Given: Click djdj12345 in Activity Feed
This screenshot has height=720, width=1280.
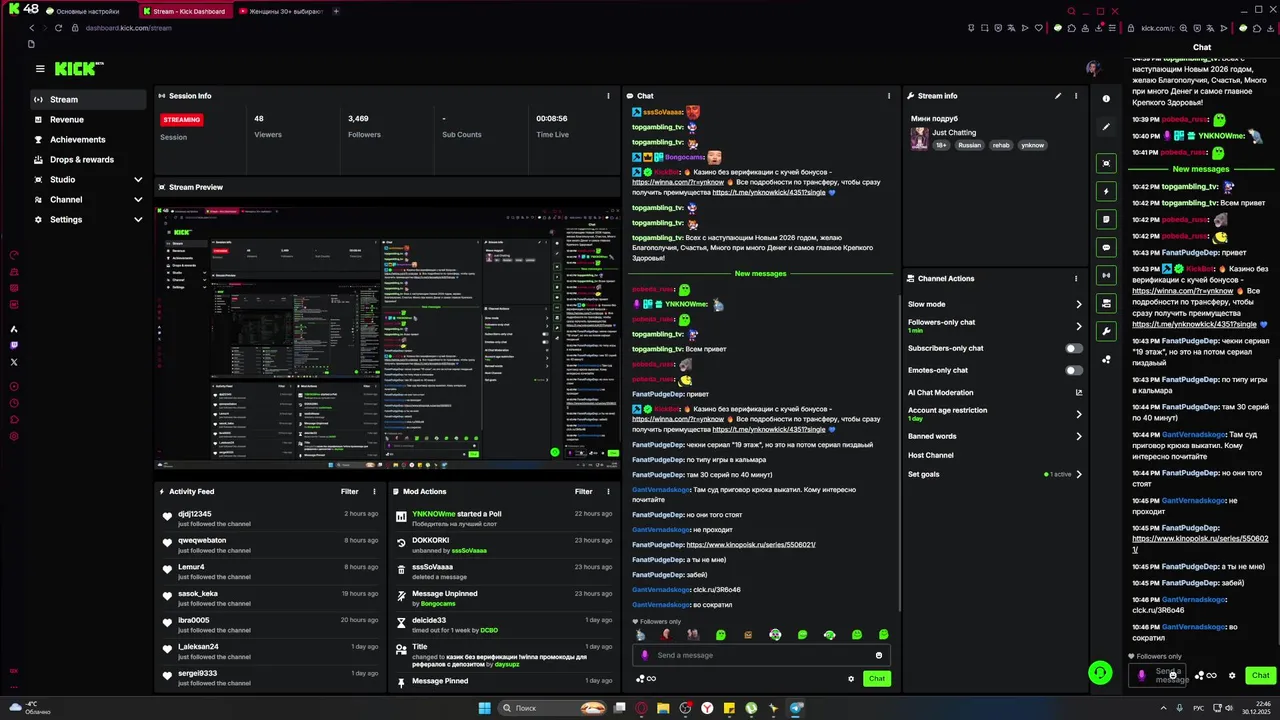Looking at the screenshot, I should click(x=195, y=514).
